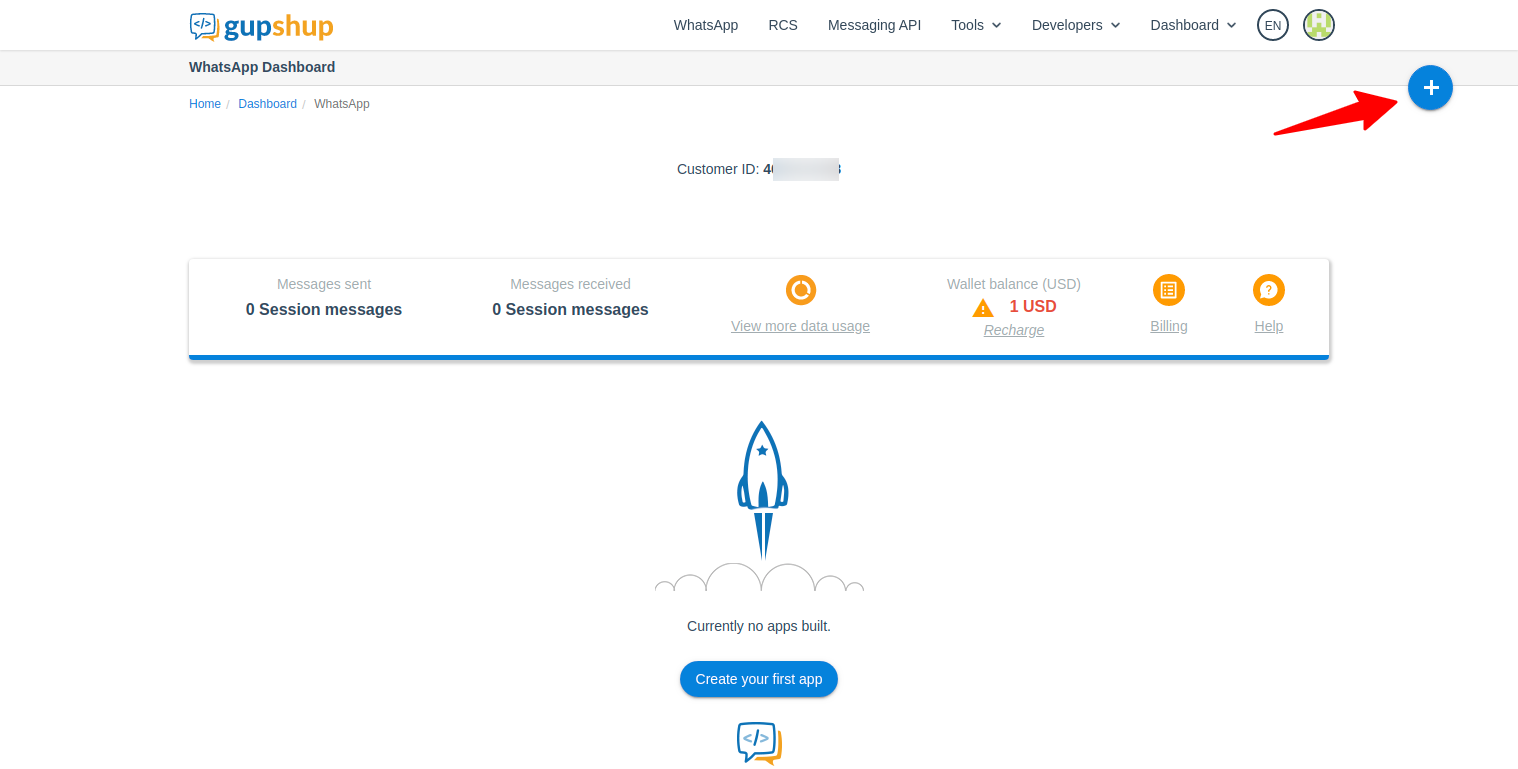1518x769 pixels.
Task: Open RCS in the top navigation
Action: [783, 25]
